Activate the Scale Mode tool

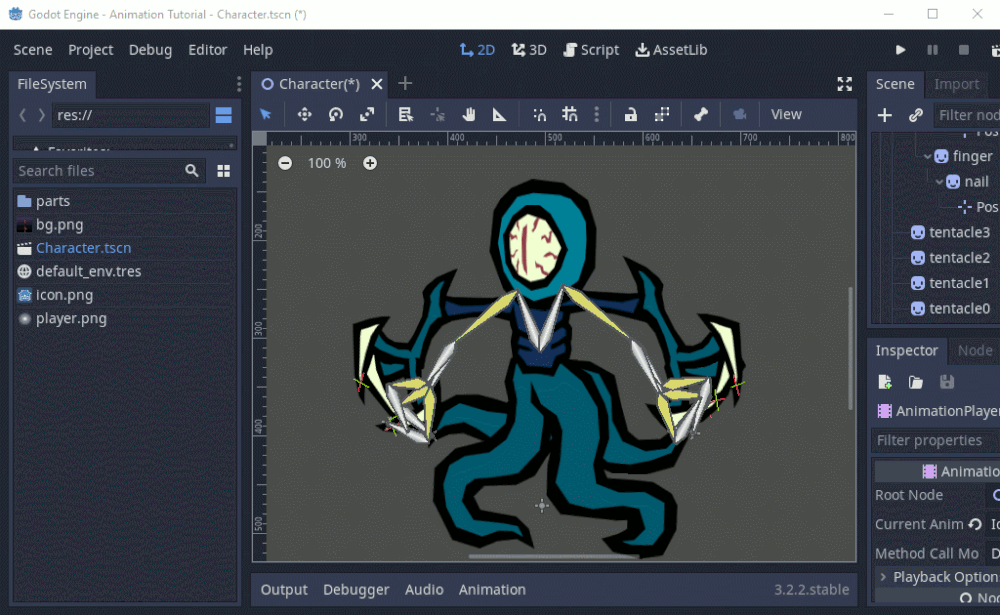(367, 114)
